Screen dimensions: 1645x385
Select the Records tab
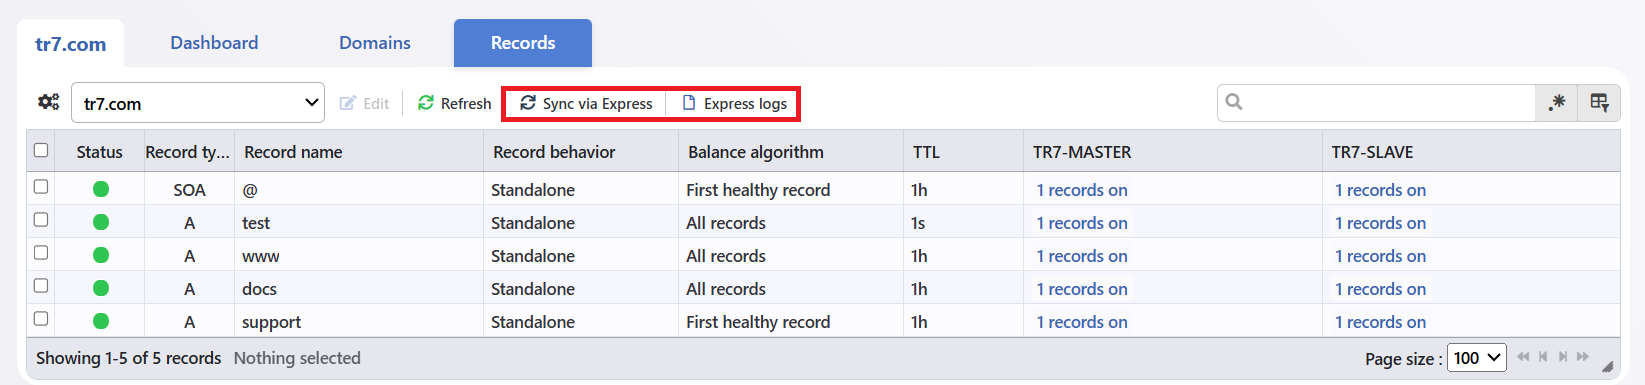coord(523,43)
